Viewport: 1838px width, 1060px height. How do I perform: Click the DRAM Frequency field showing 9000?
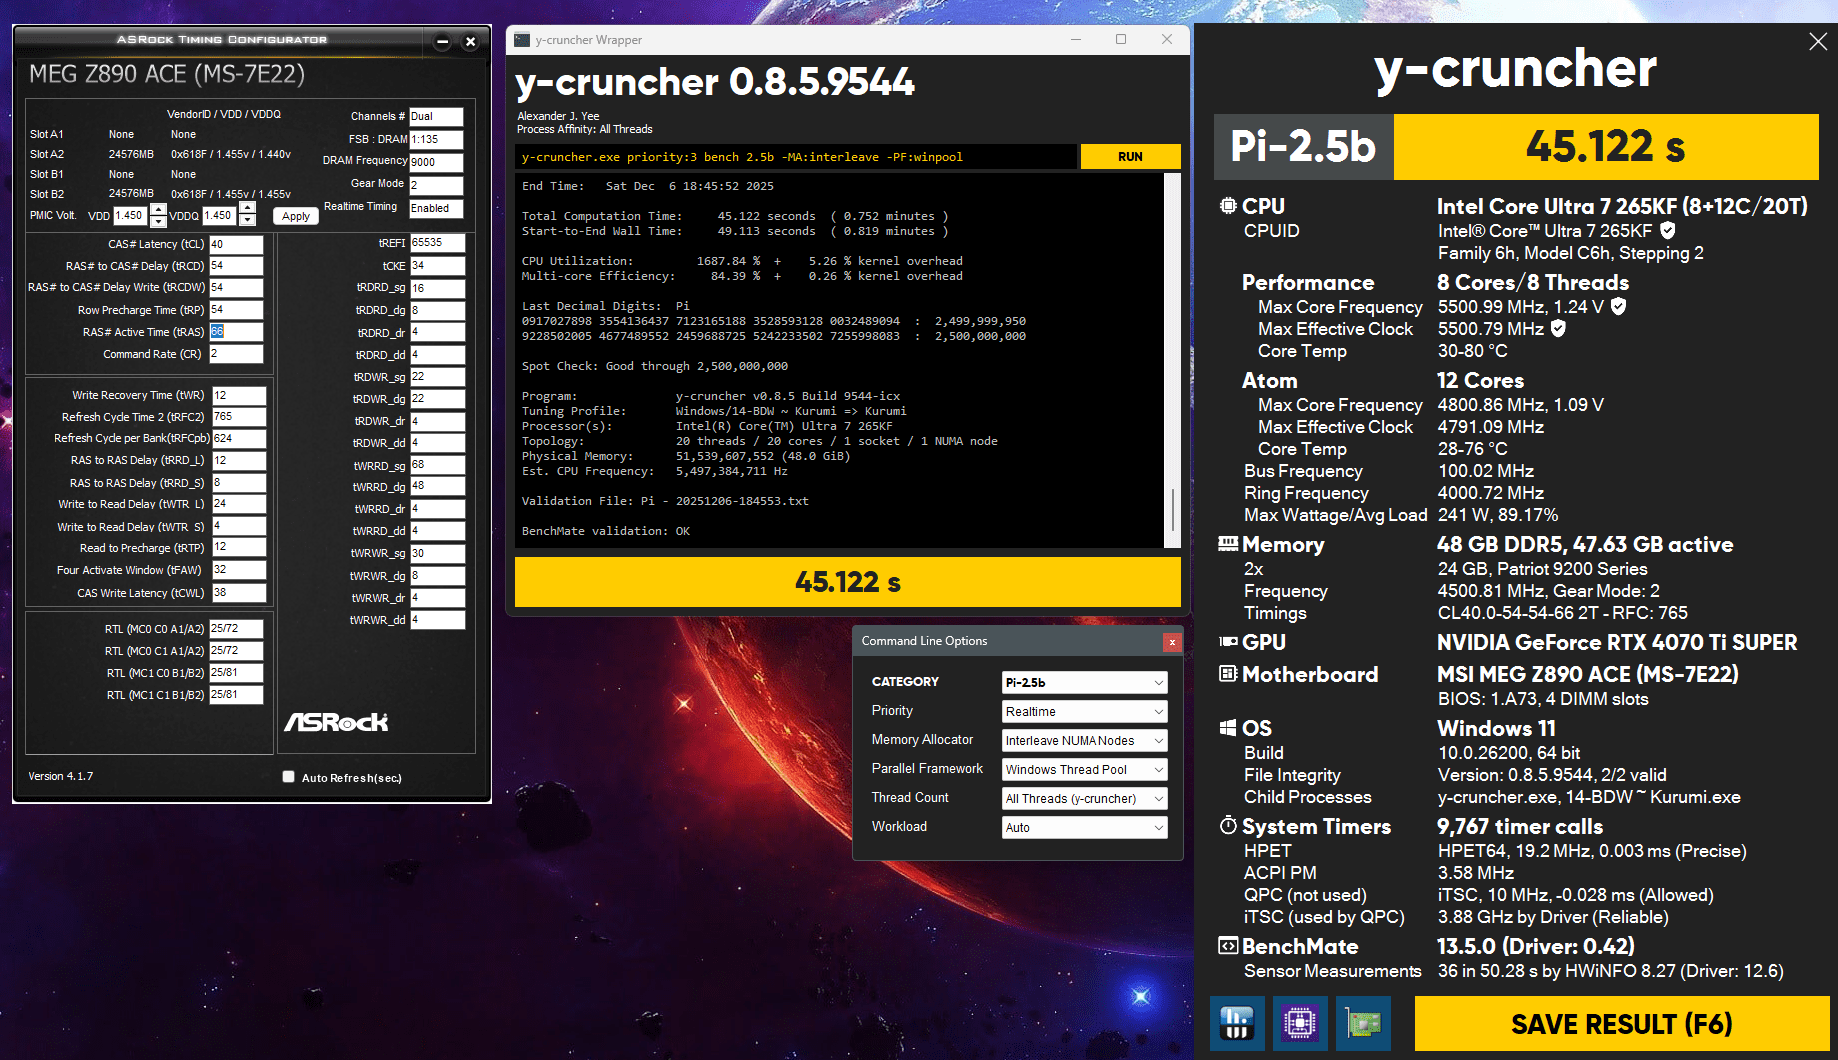pos(436,162)
